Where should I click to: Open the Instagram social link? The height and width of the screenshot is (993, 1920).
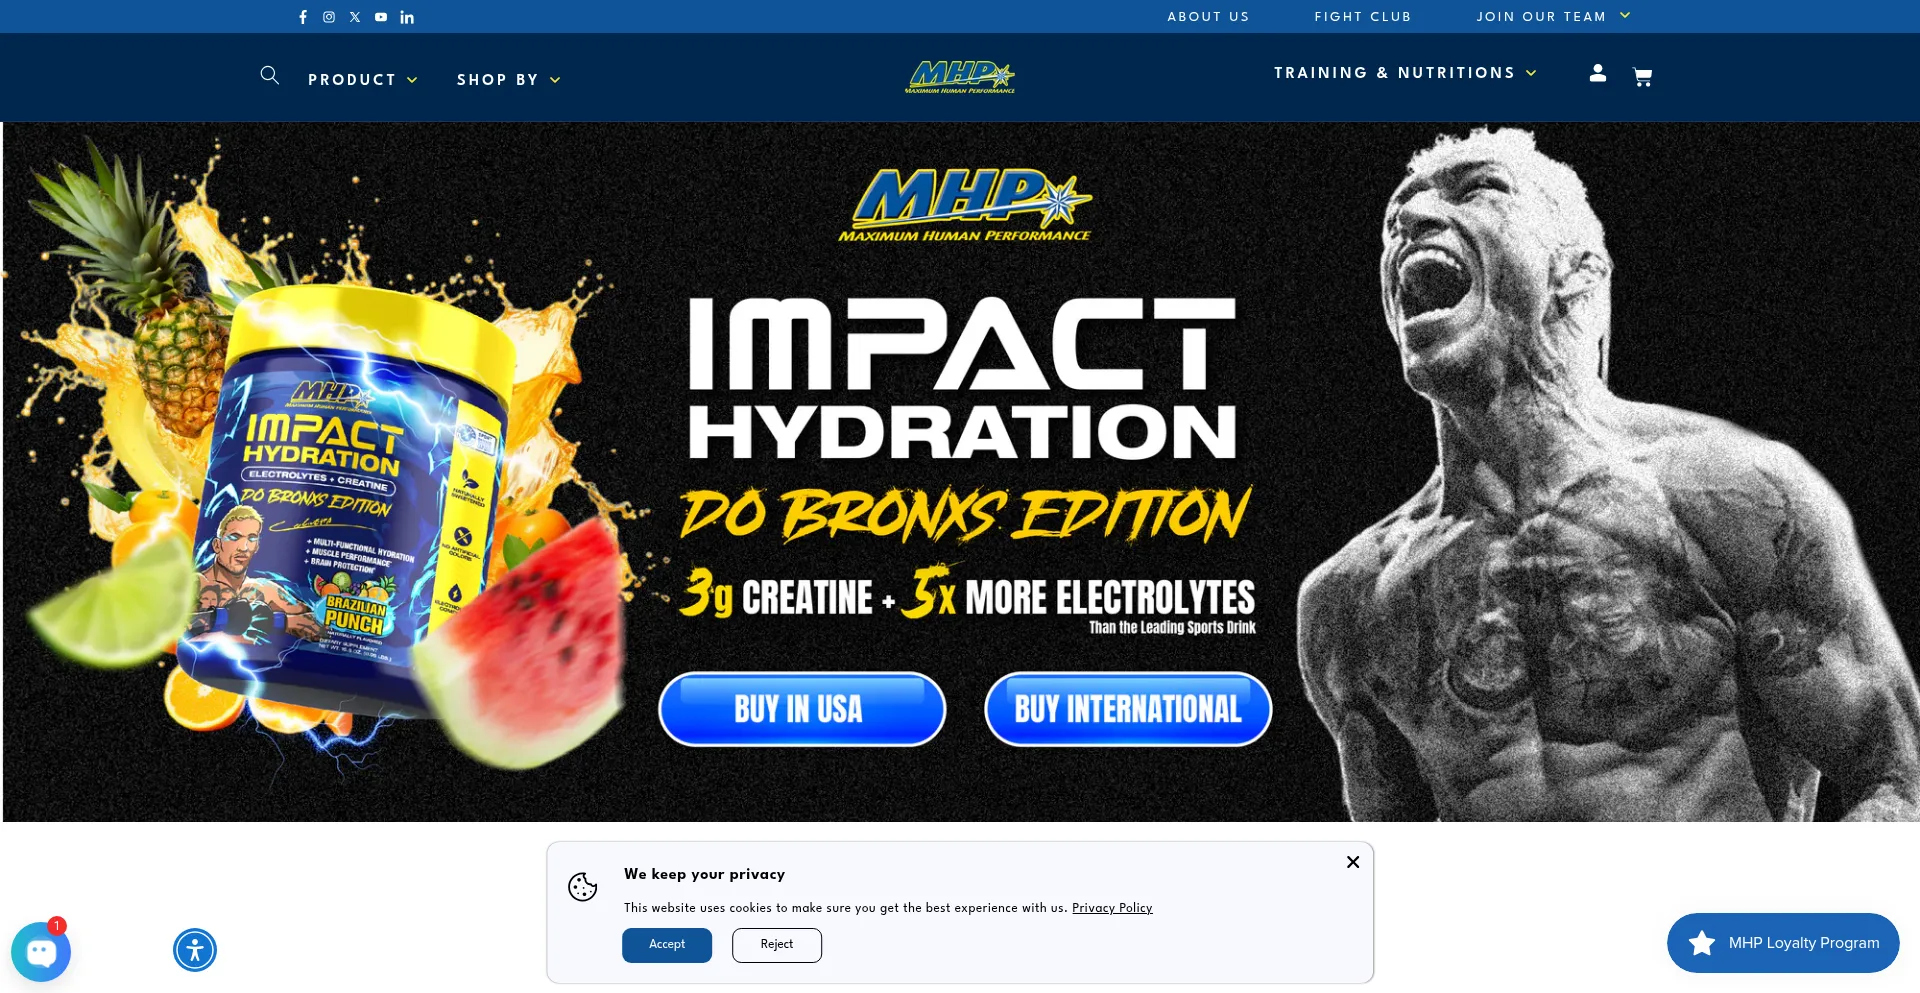(329, 17)
